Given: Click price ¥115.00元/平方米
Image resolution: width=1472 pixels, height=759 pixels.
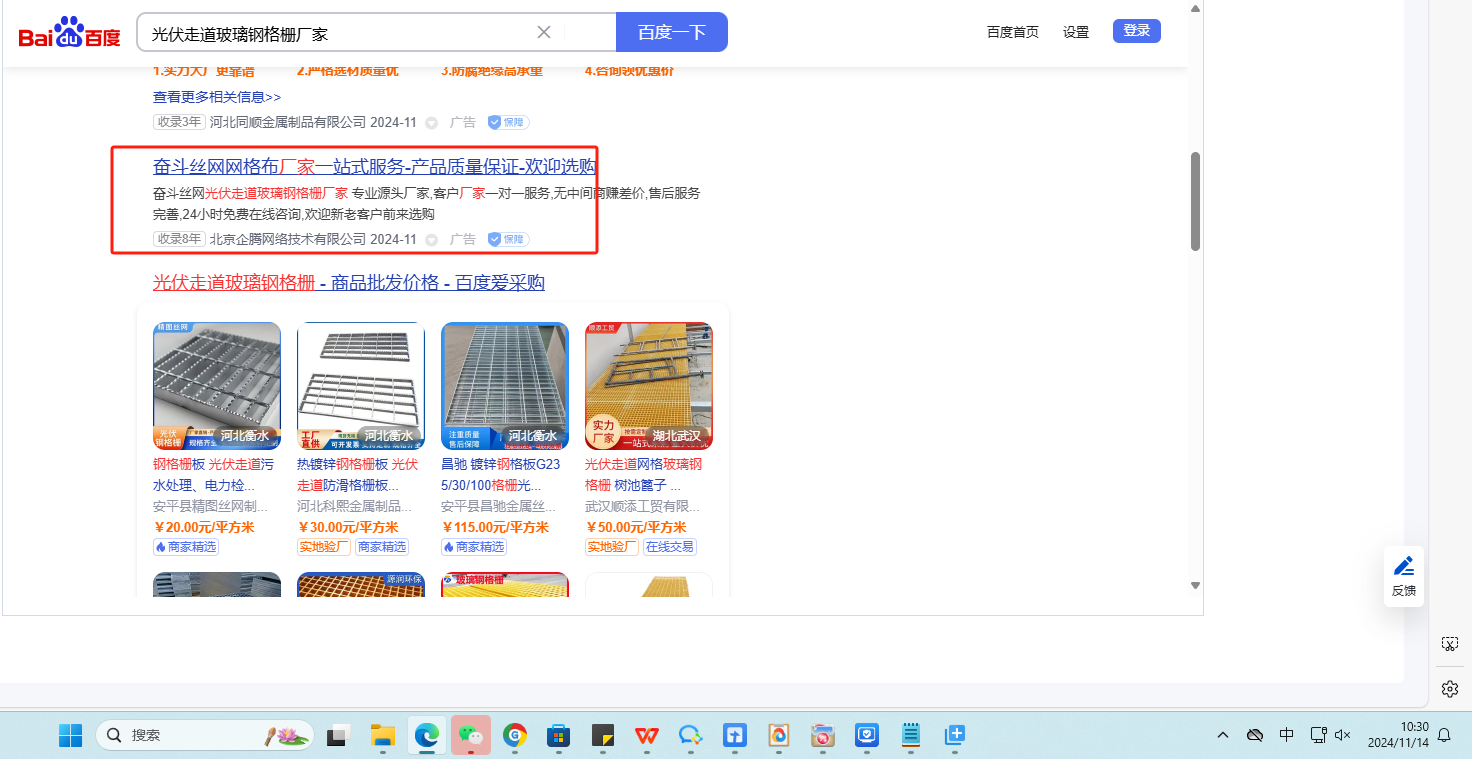Looking at the screenshot, I should click(x=495, y=528).
